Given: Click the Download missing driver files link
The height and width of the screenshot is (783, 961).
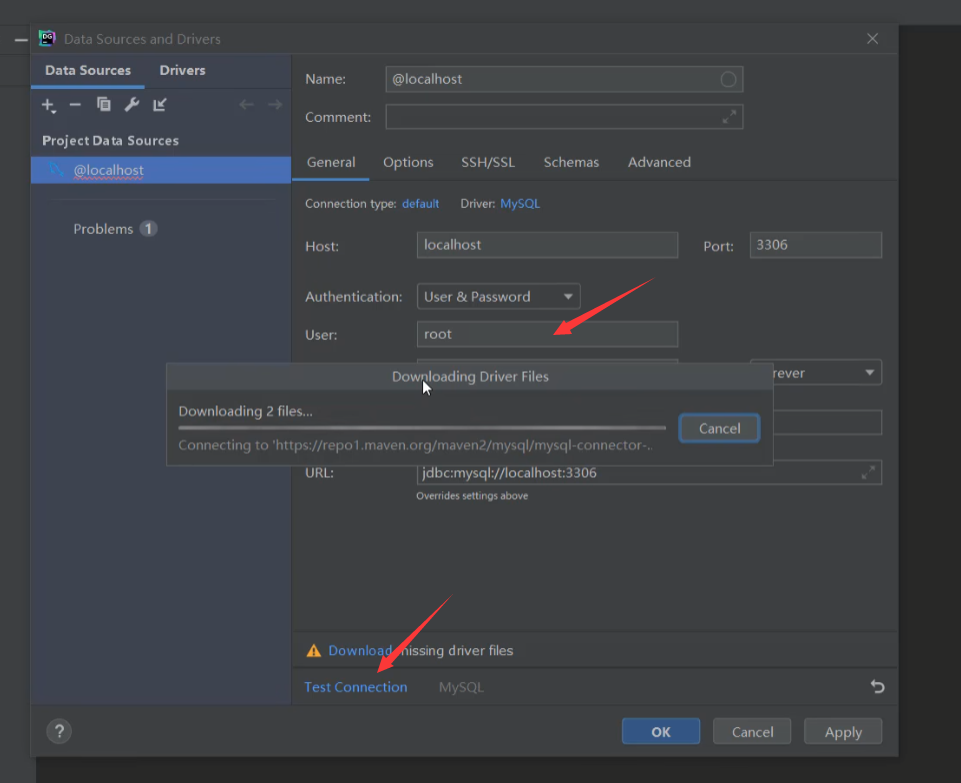Looking at the screenshot, I should point(360,651).
